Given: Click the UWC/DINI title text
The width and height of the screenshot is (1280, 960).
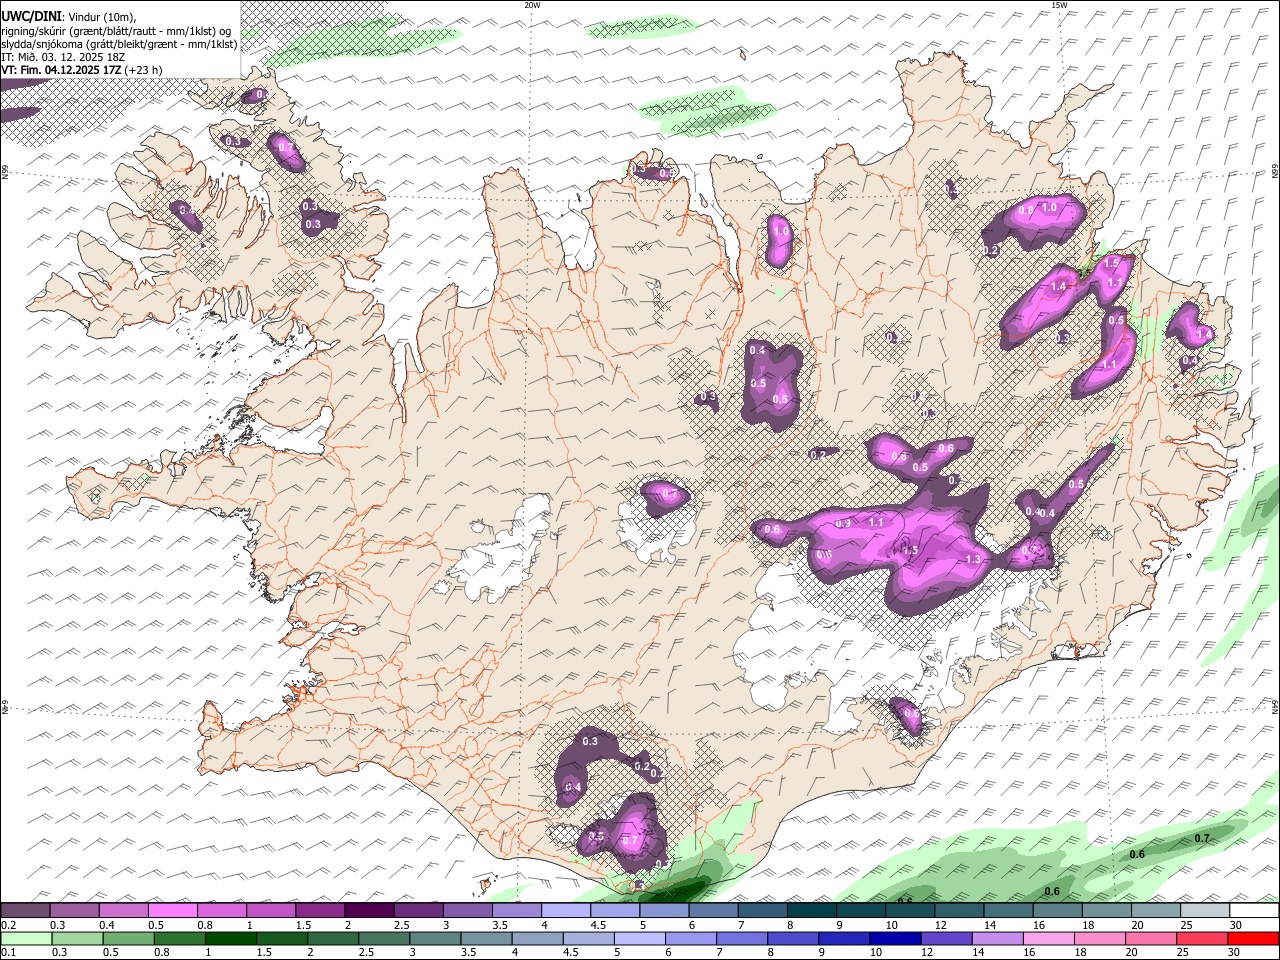Looking at the screenshot, I should click(x=30, y=17).
